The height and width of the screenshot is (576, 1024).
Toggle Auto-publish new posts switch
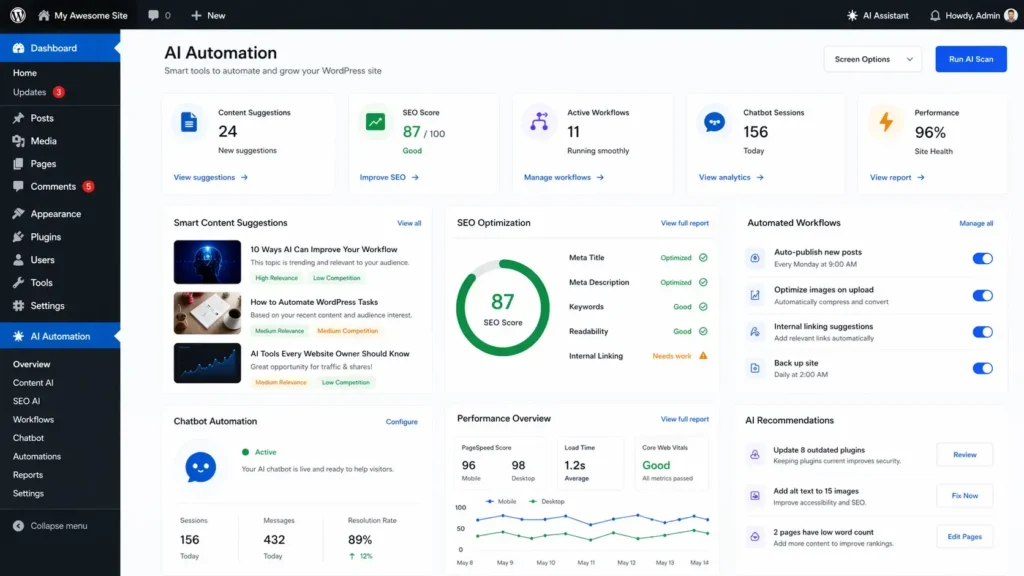(982, 259)
